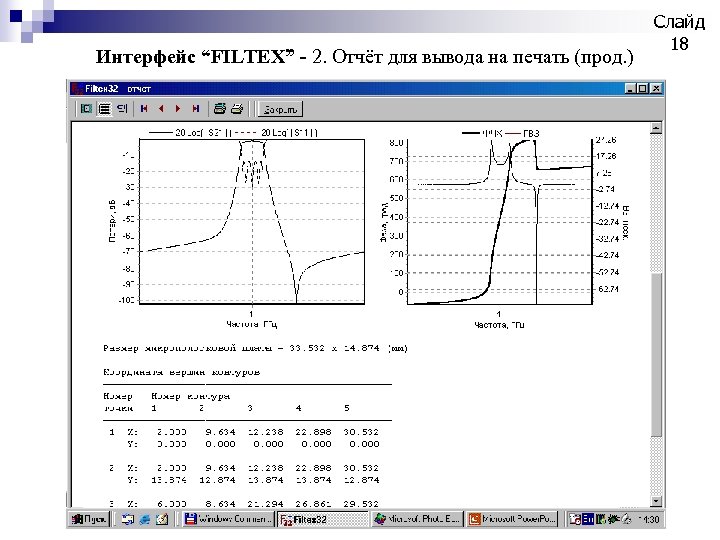
Task: Open printer setup from the toolbar
Action: pos(220,109)
